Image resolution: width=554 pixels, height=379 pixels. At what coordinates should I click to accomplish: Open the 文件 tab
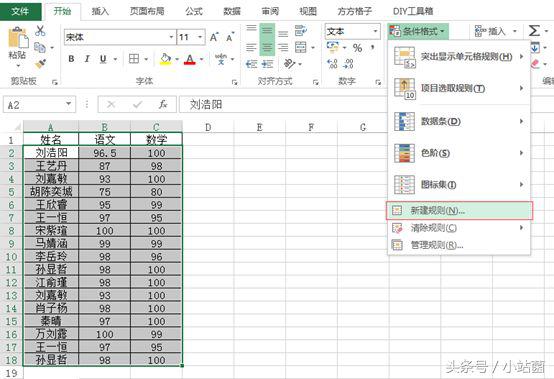pyautogui.click(x=20, y=11)
